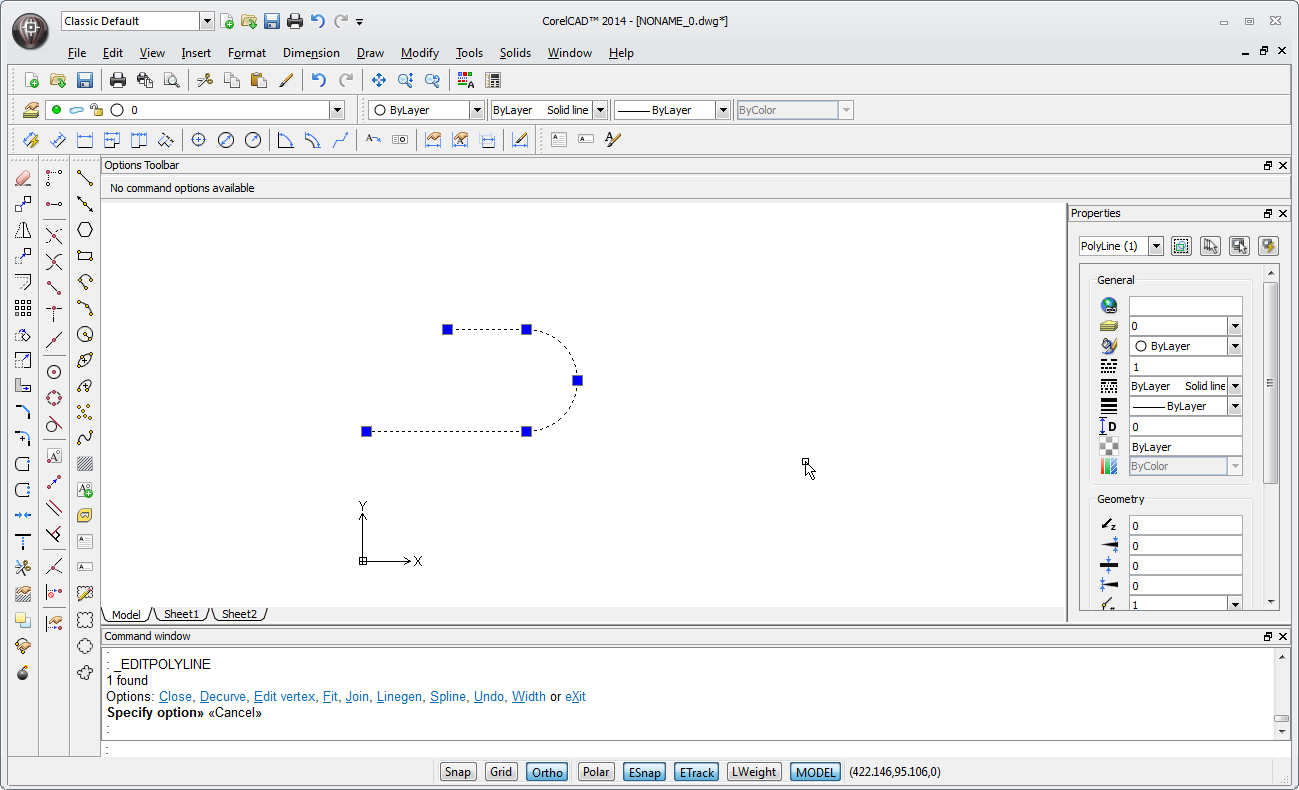The height and width of the screenshot is (790, 1299).
Task: Open the File menu
Action: (77, 53)
